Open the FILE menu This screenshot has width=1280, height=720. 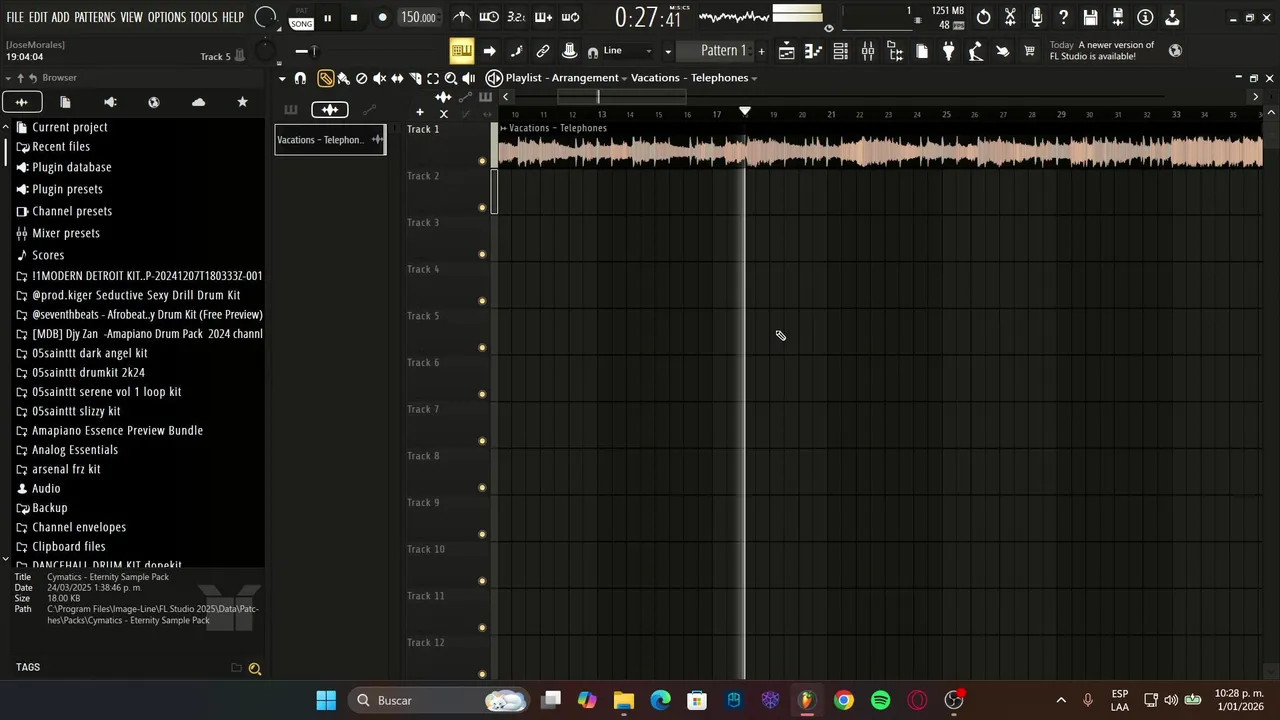coord(15,18)
